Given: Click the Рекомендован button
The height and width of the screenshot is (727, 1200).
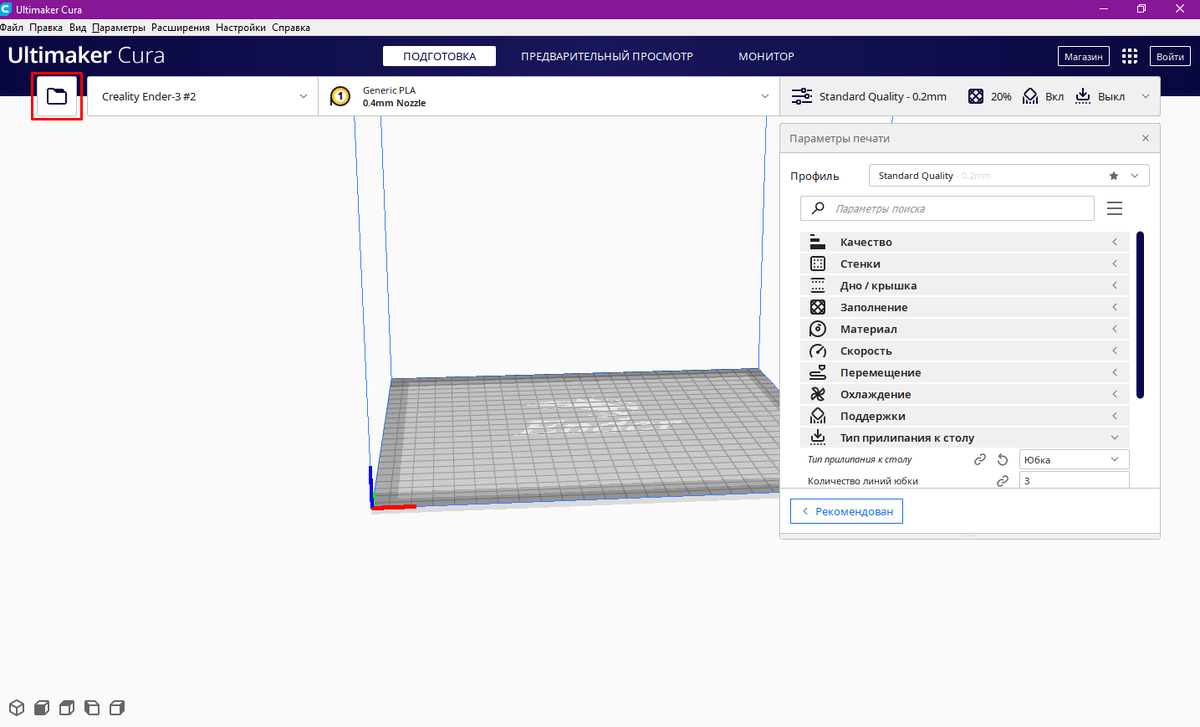Looking at the screenshot, I should (x=846, y=512).
